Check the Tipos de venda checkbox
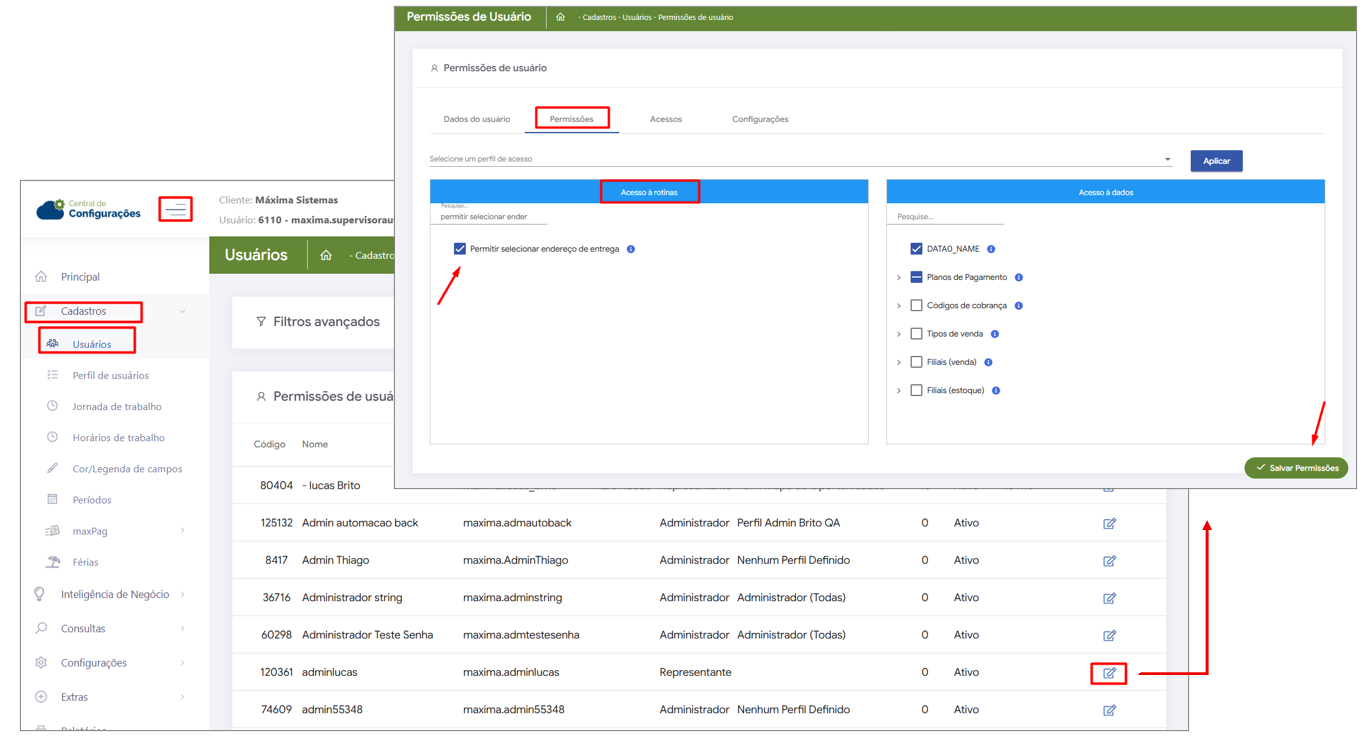 [x=916, y=334]
